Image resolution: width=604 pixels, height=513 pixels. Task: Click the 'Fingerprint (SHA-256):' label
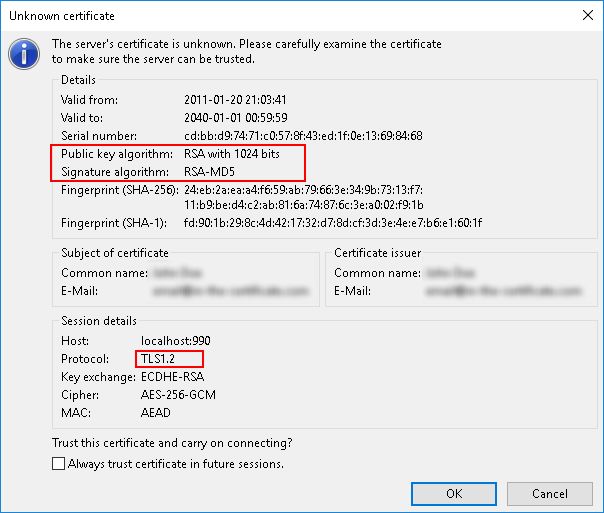tap(120, 189)
